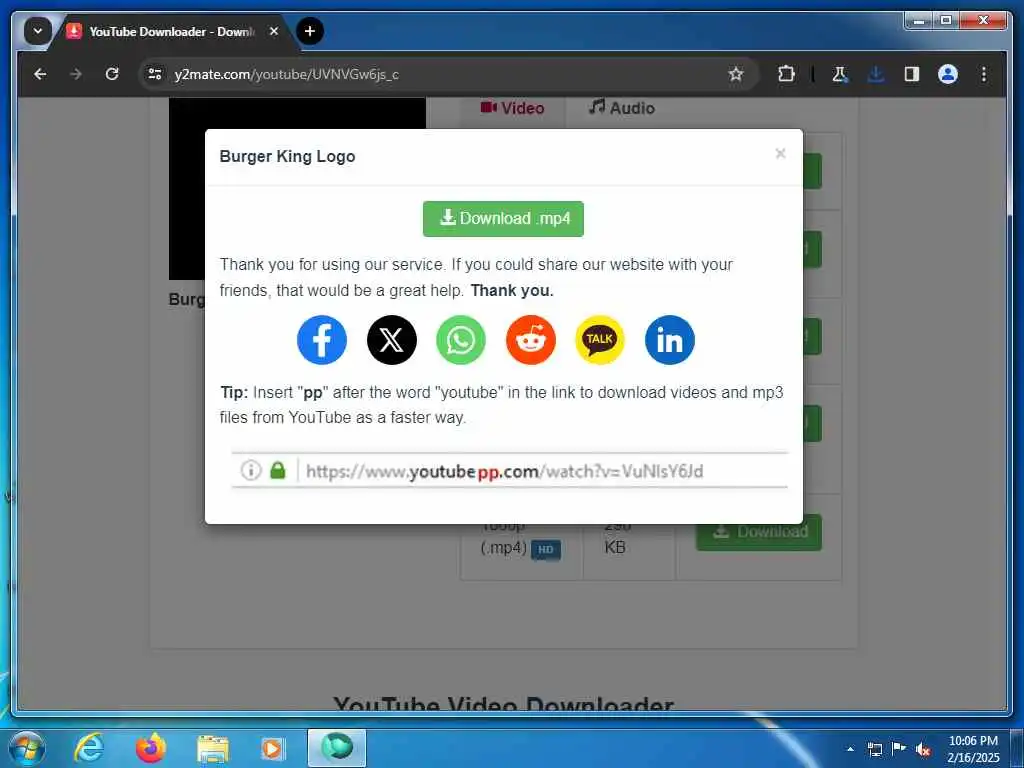
Task: Open the browser three-dot menu
Action: [x=984, y=74]
